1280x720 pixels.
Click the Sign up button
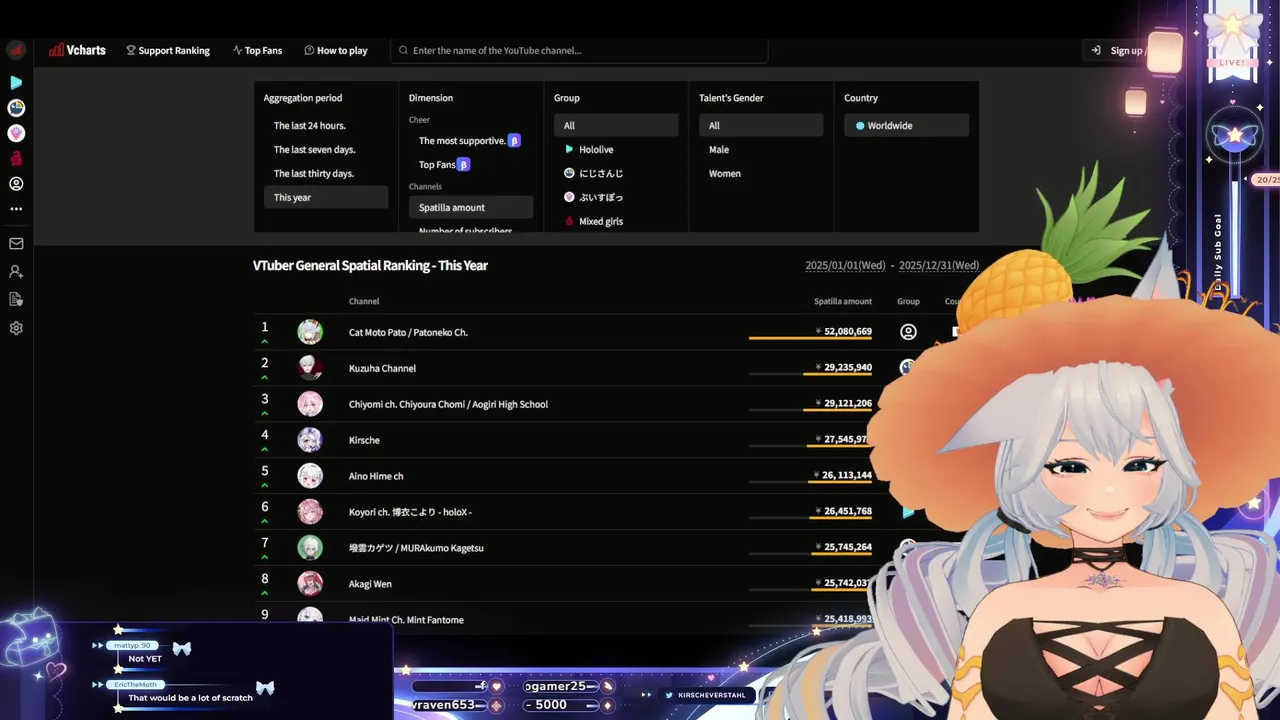pyautogui.click(x=1117, y=50)
